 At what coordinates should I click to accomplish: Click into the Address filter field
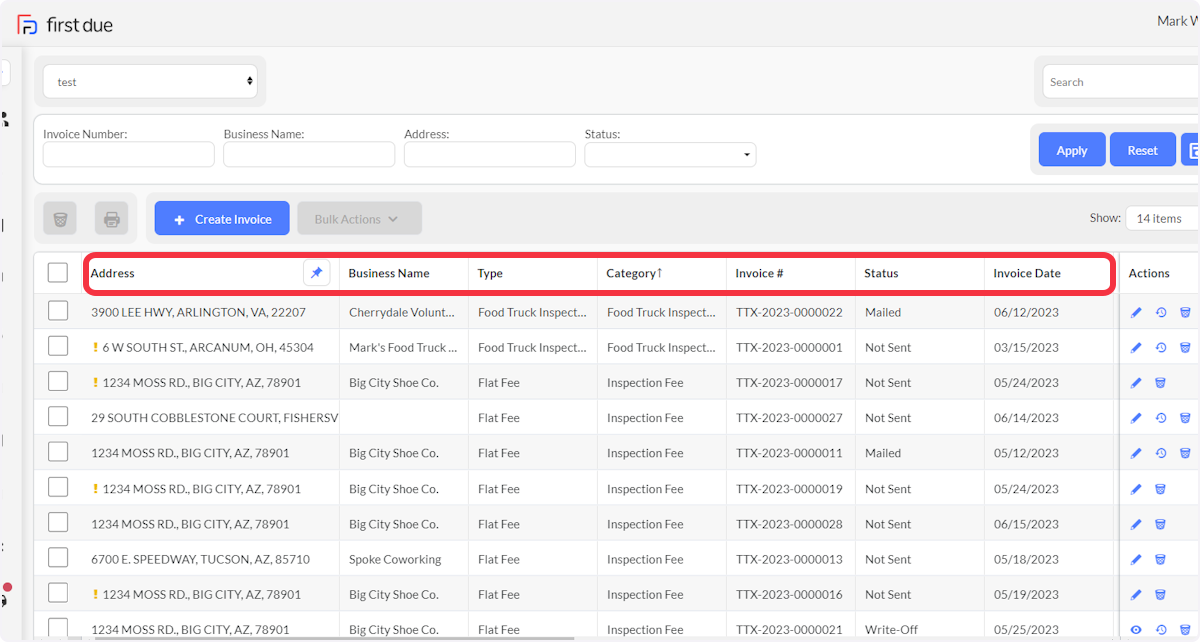click(x=490, y=154)
